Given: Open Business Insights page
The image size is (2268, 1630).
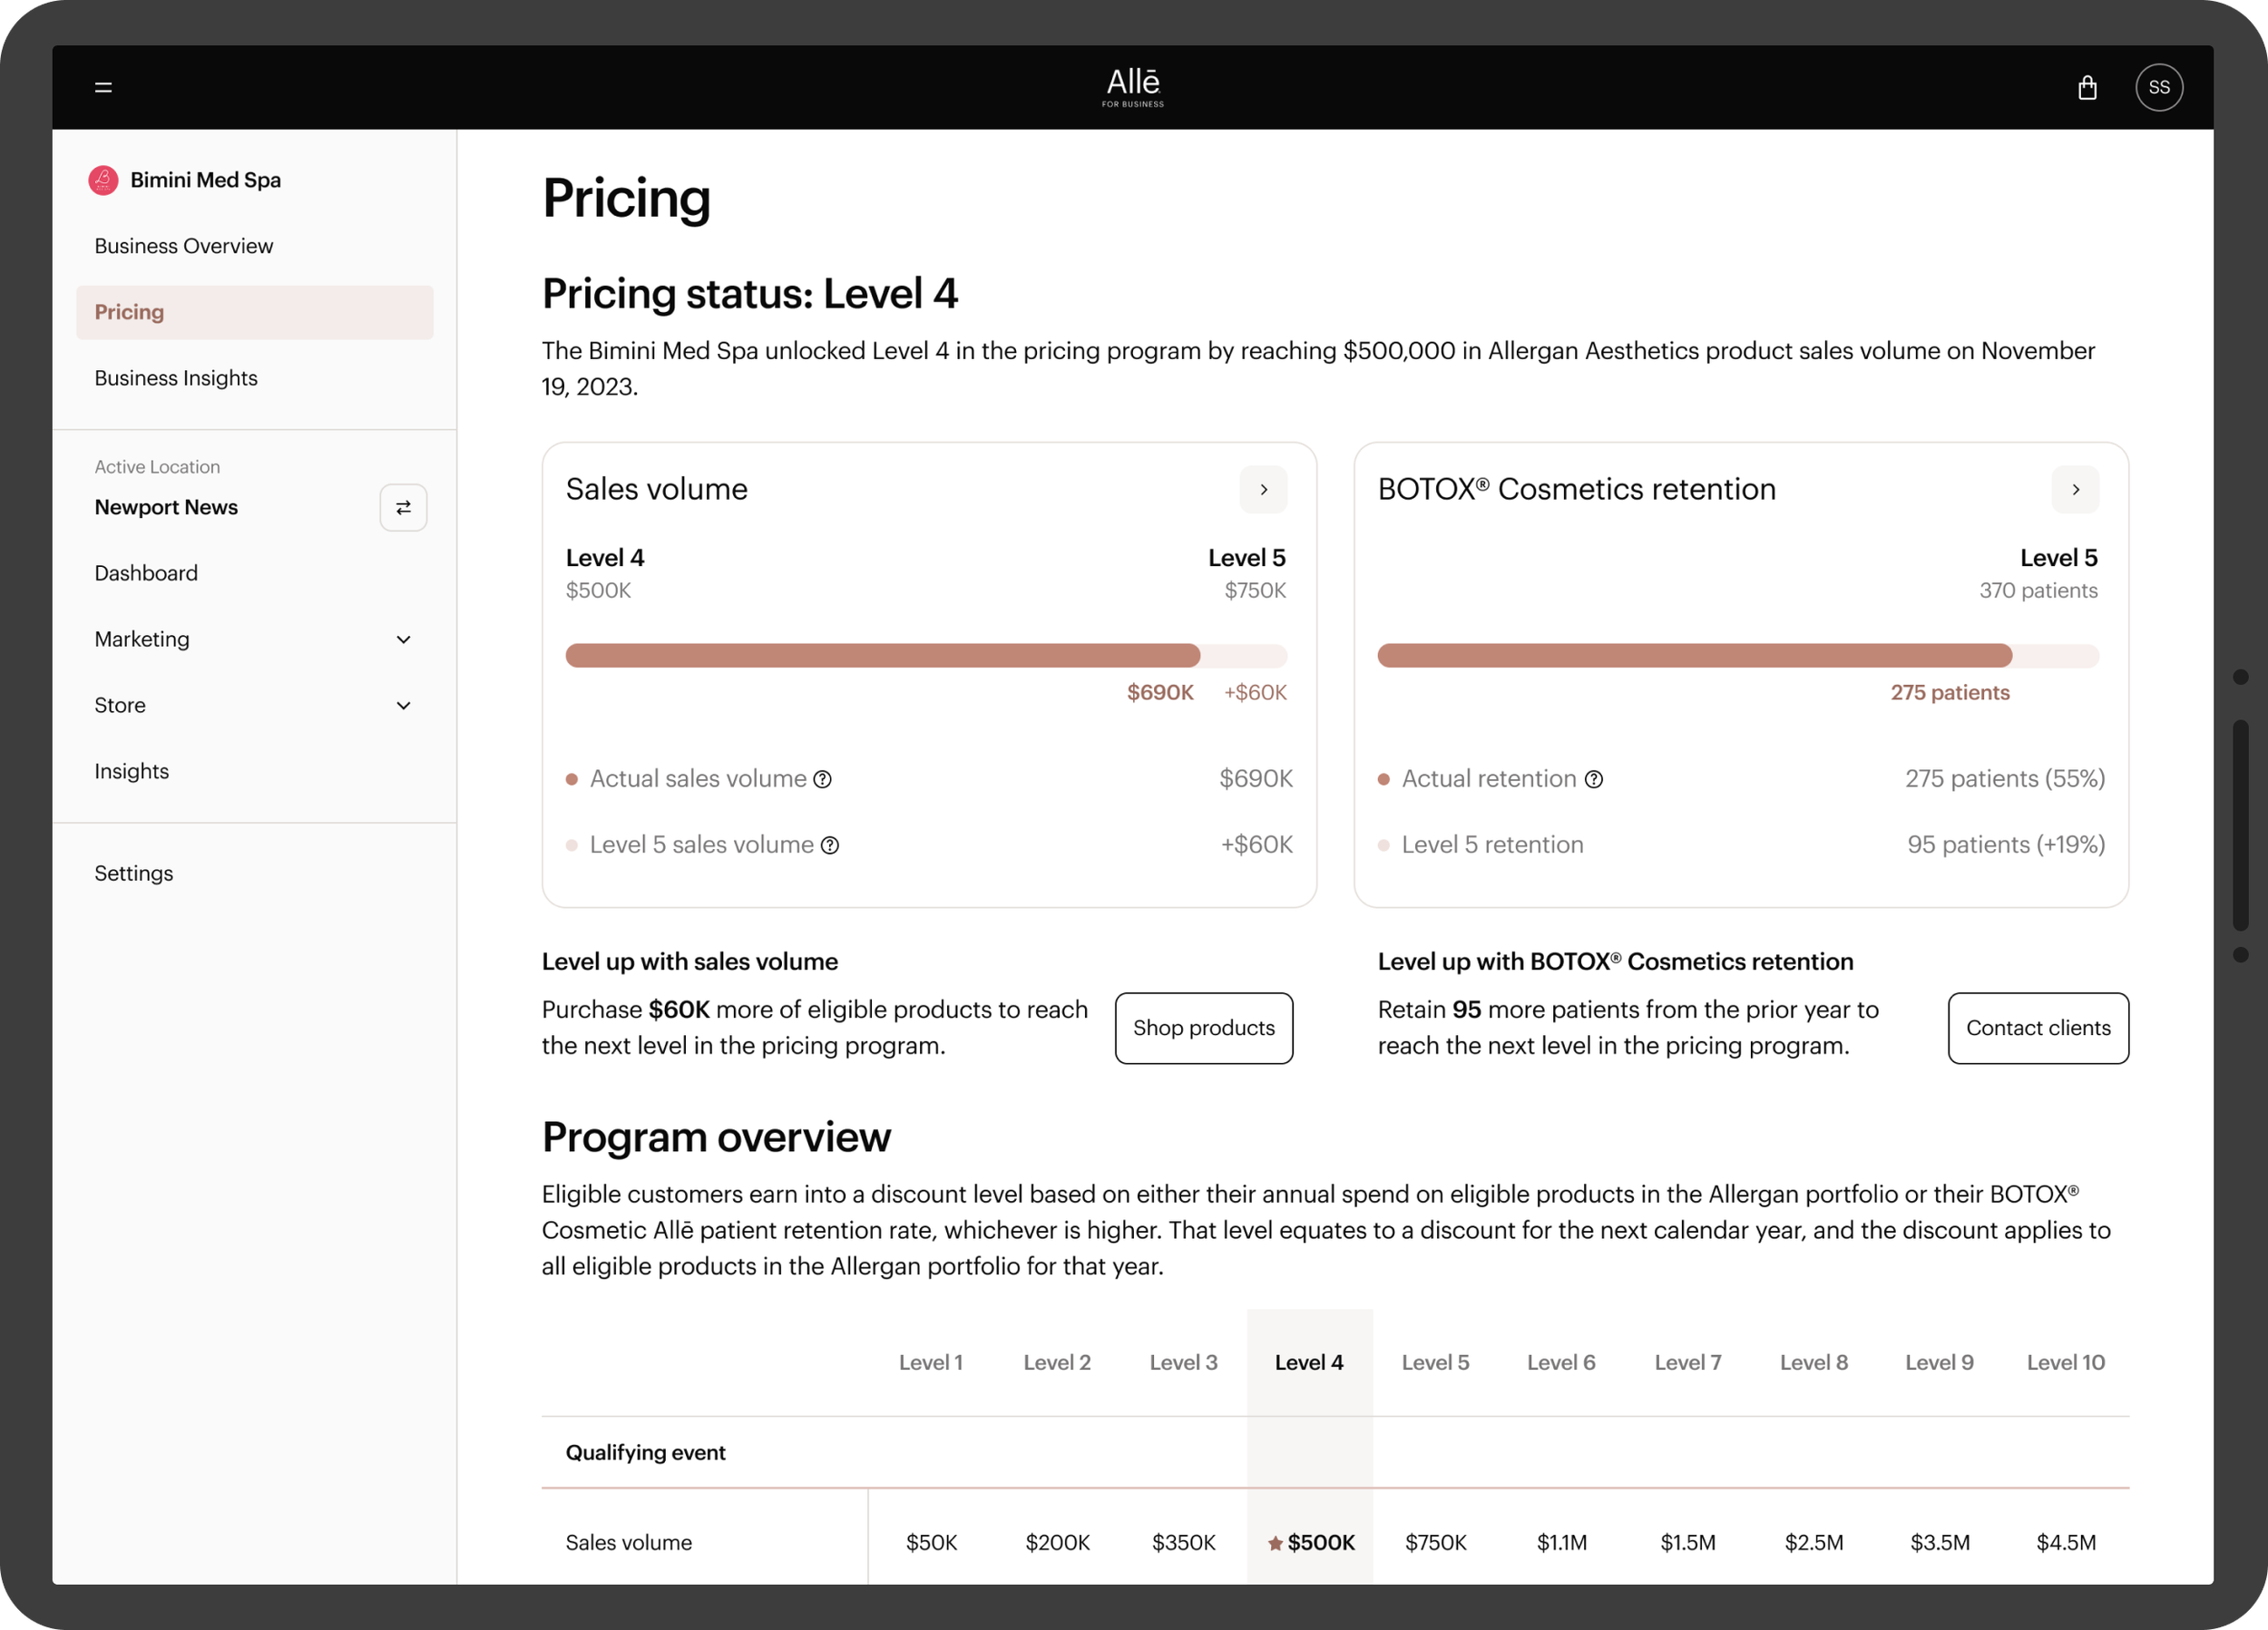Looking at the screenshot, I should click(x=176, y=378).
